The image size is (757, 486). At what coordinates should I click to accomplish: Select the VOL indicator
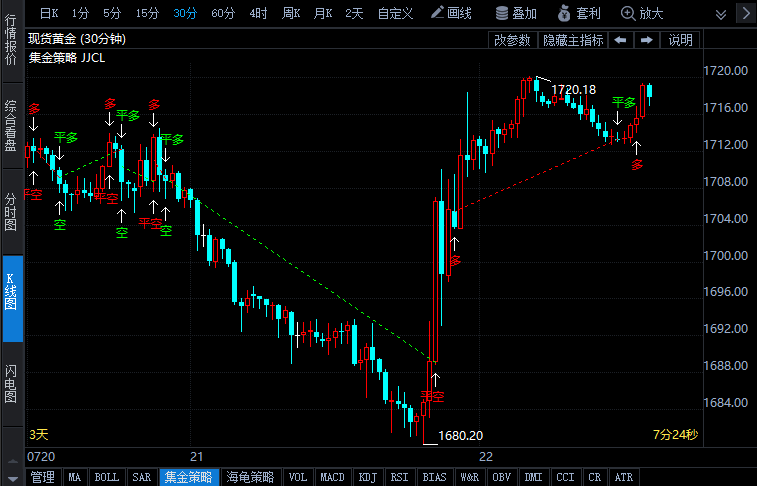pyautogui.click(x=298, y=477)
